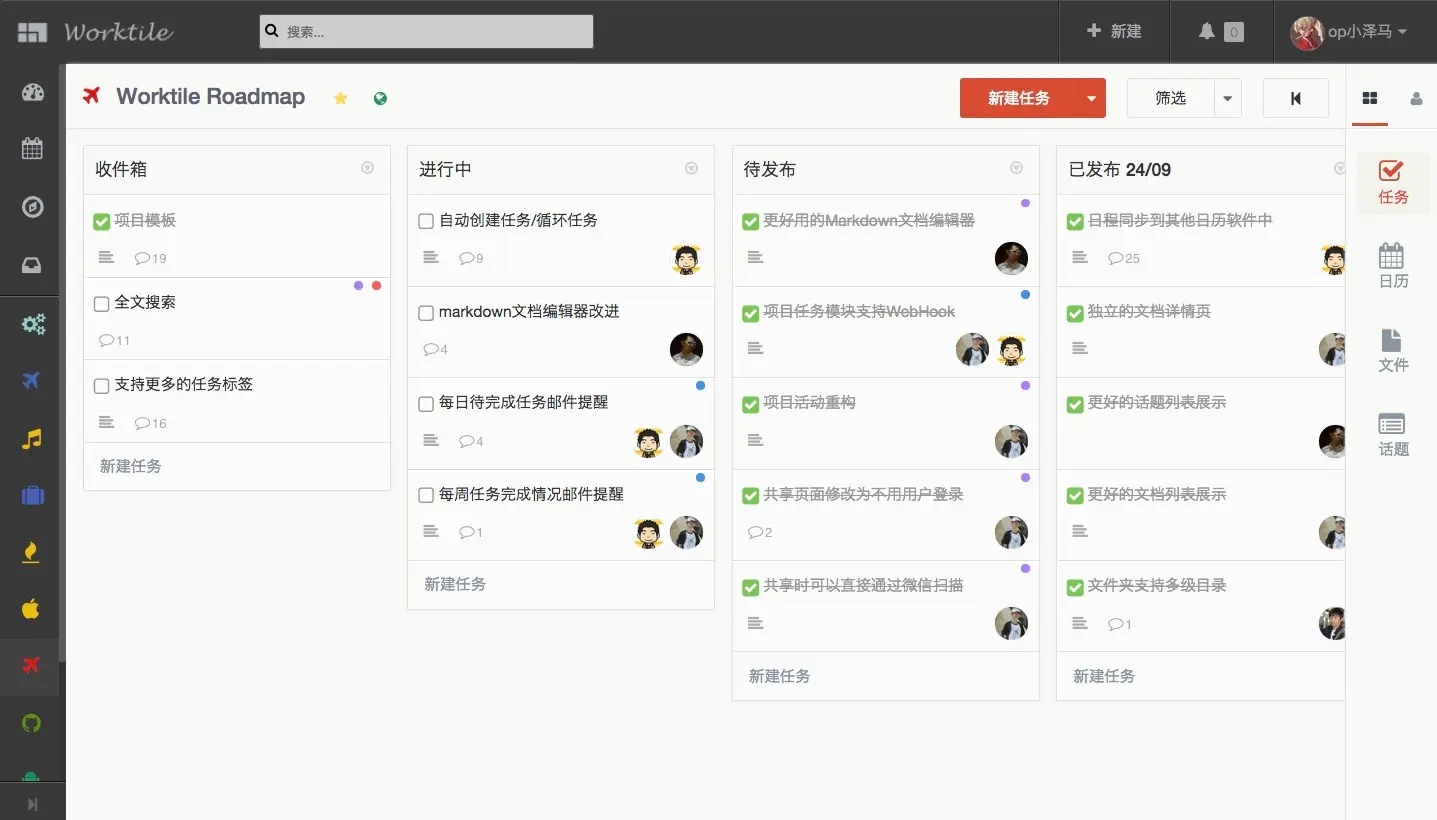Open the task titled 独立的文档详情页
The image size is (1437, 820).
(x=1149, y=311)
